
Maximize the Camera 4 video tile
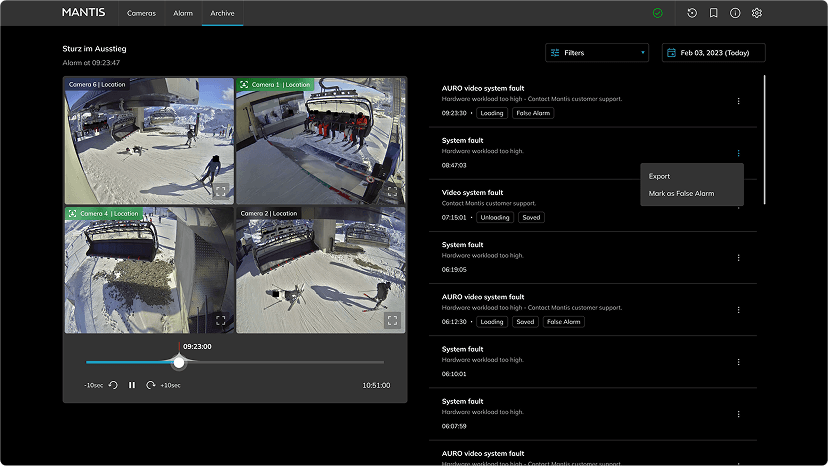pyautogui.click(x=220, y=320)
